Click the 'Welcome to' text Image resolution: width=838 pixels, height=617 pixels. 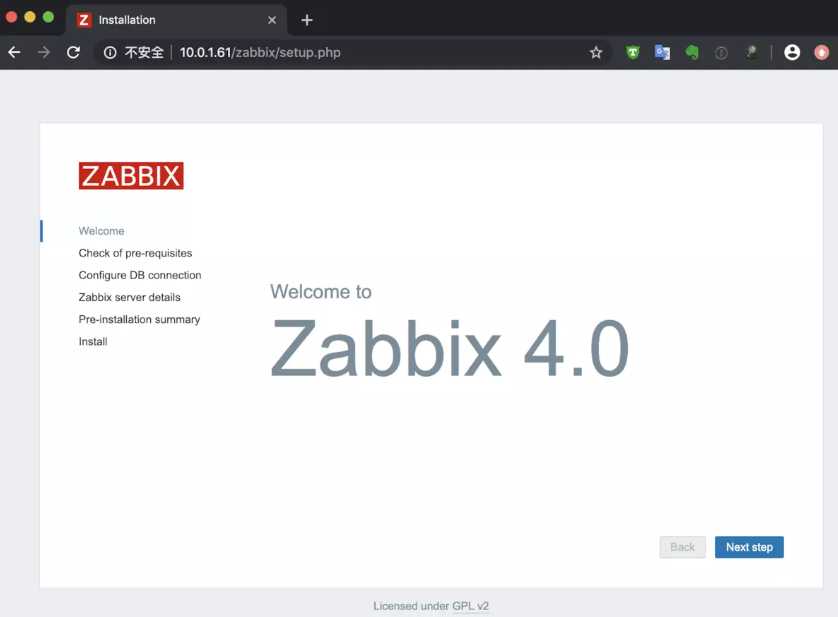click(321, 291)
